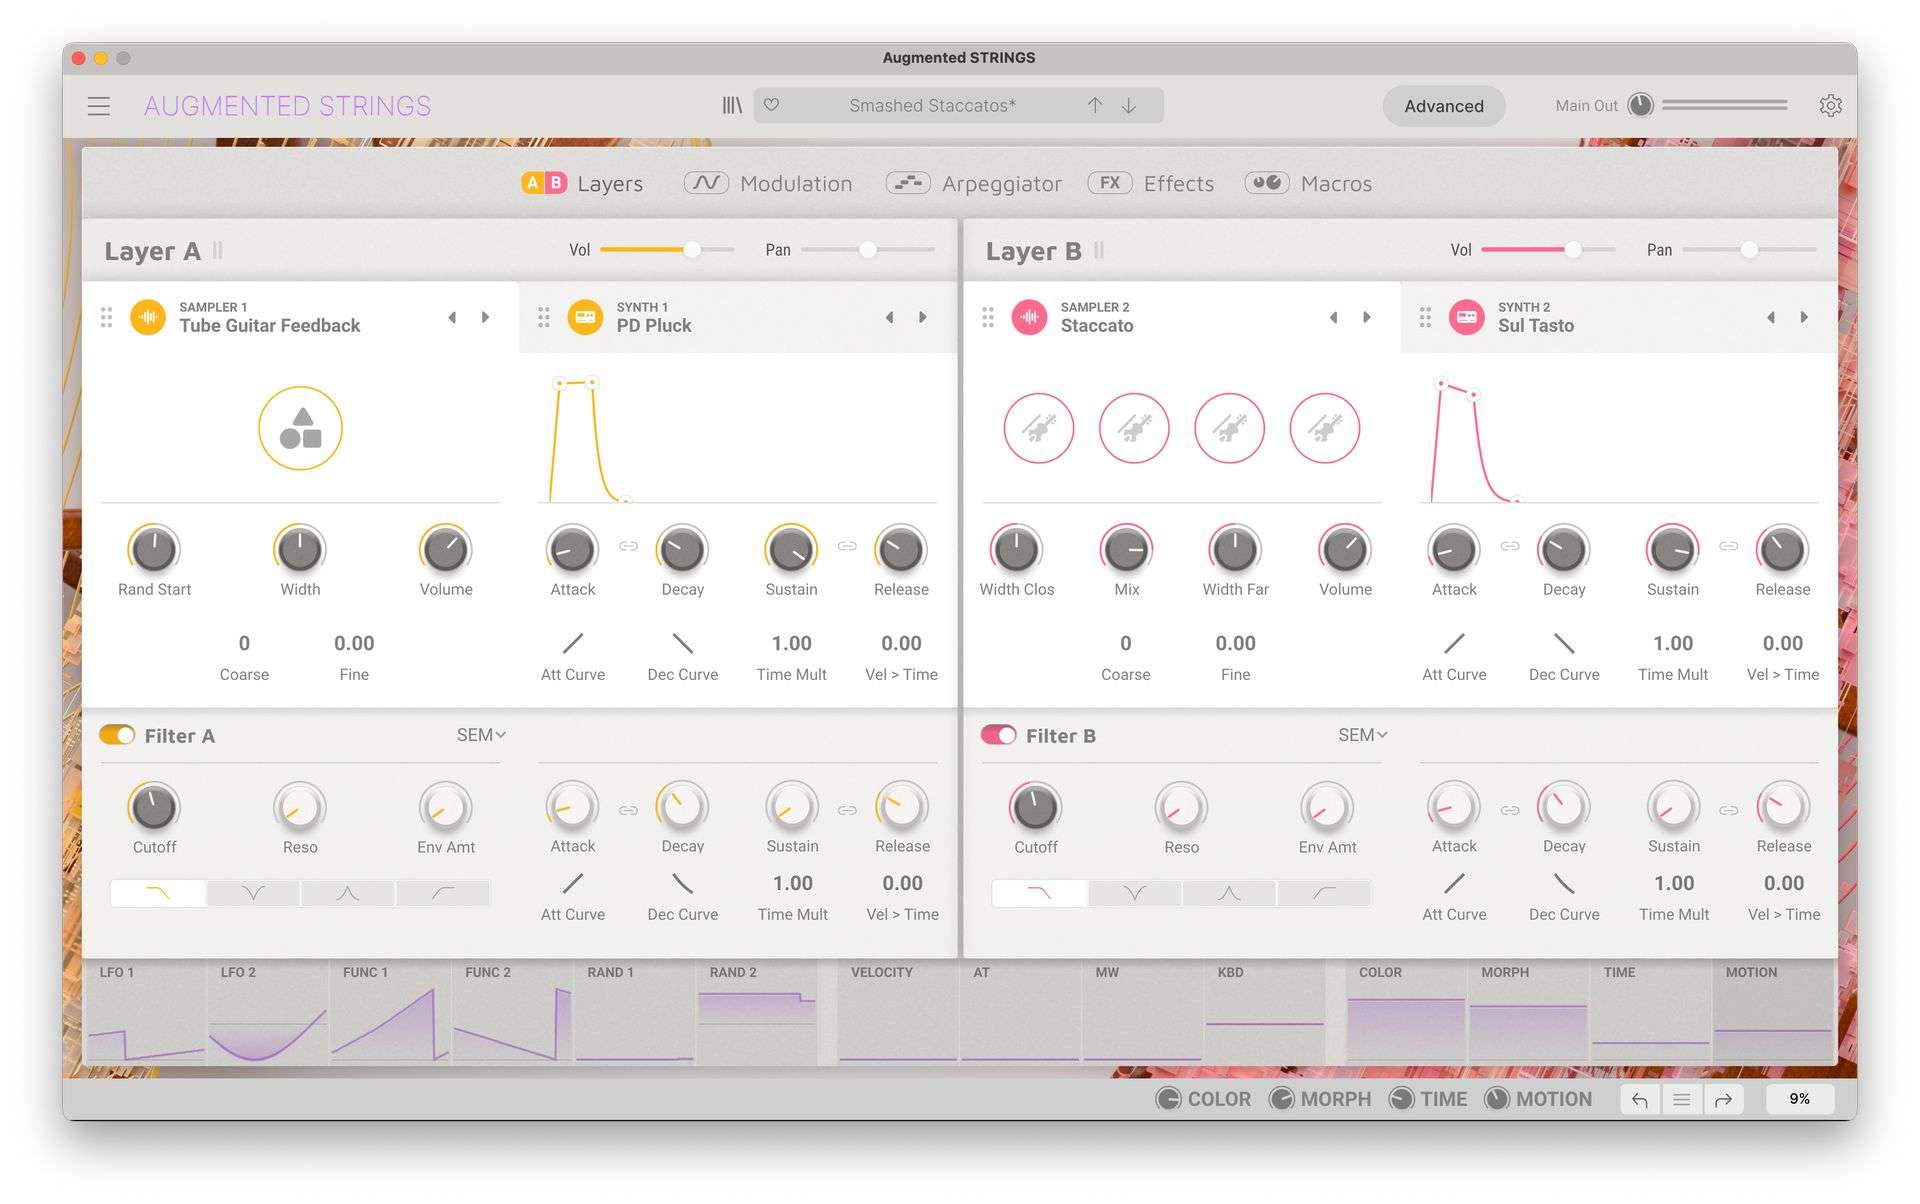
Task: Open Filter A SEM type dropdown
Action: point(481,735)
